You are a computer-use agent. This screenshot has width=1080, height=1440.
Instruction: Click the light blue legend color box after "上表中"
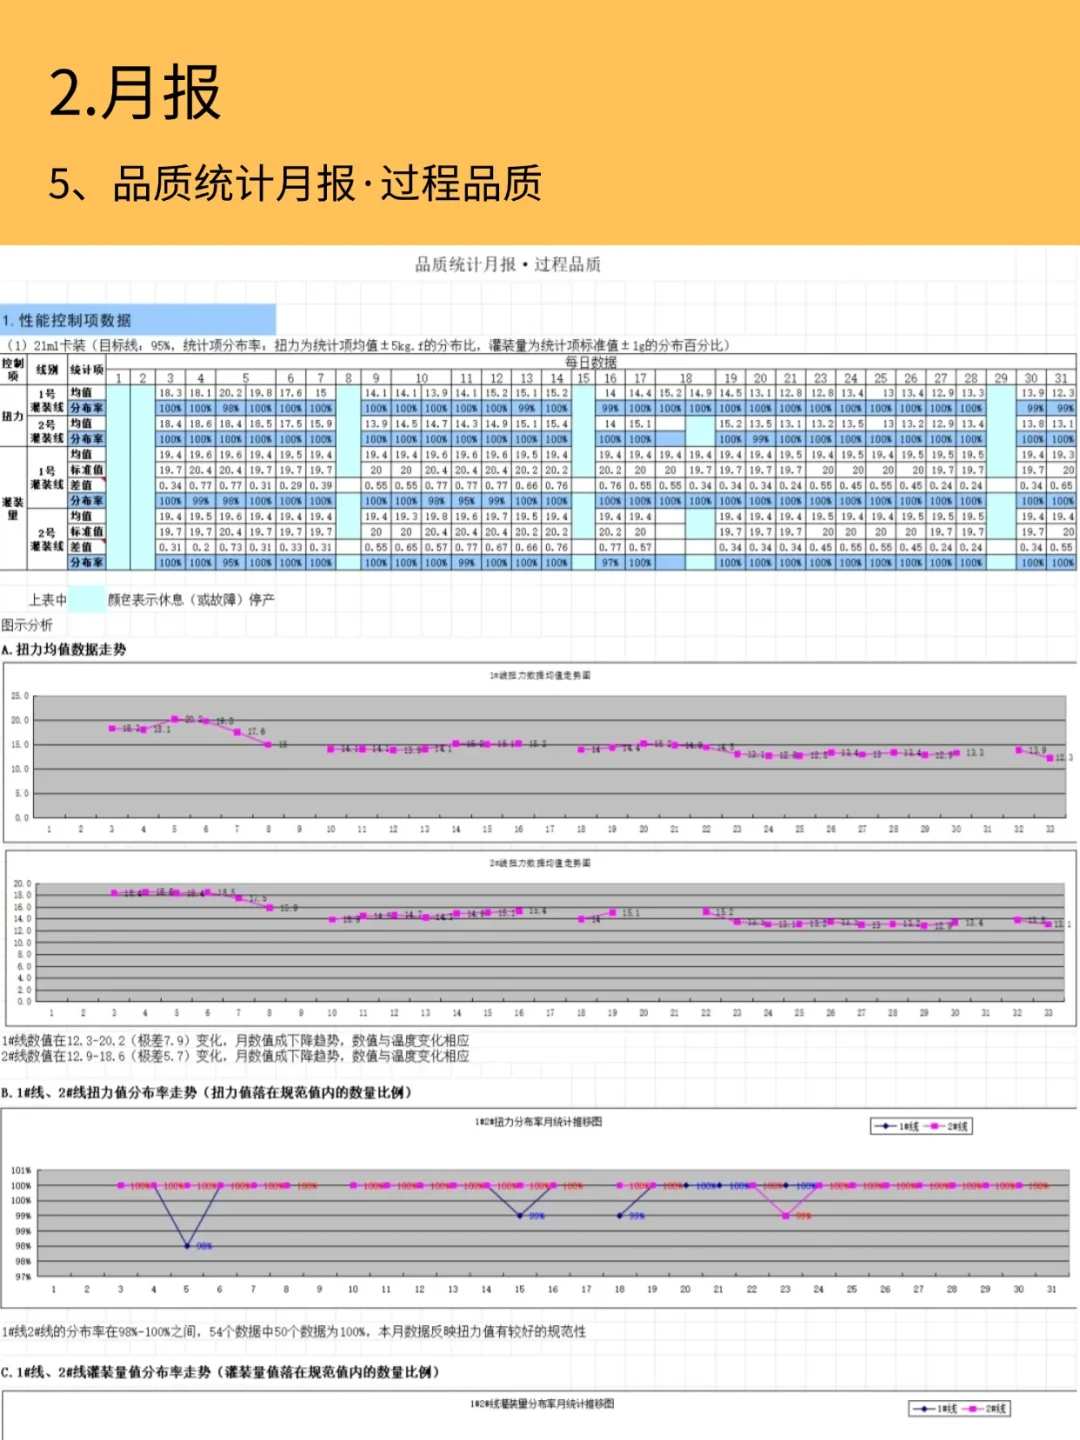point(86,600)
